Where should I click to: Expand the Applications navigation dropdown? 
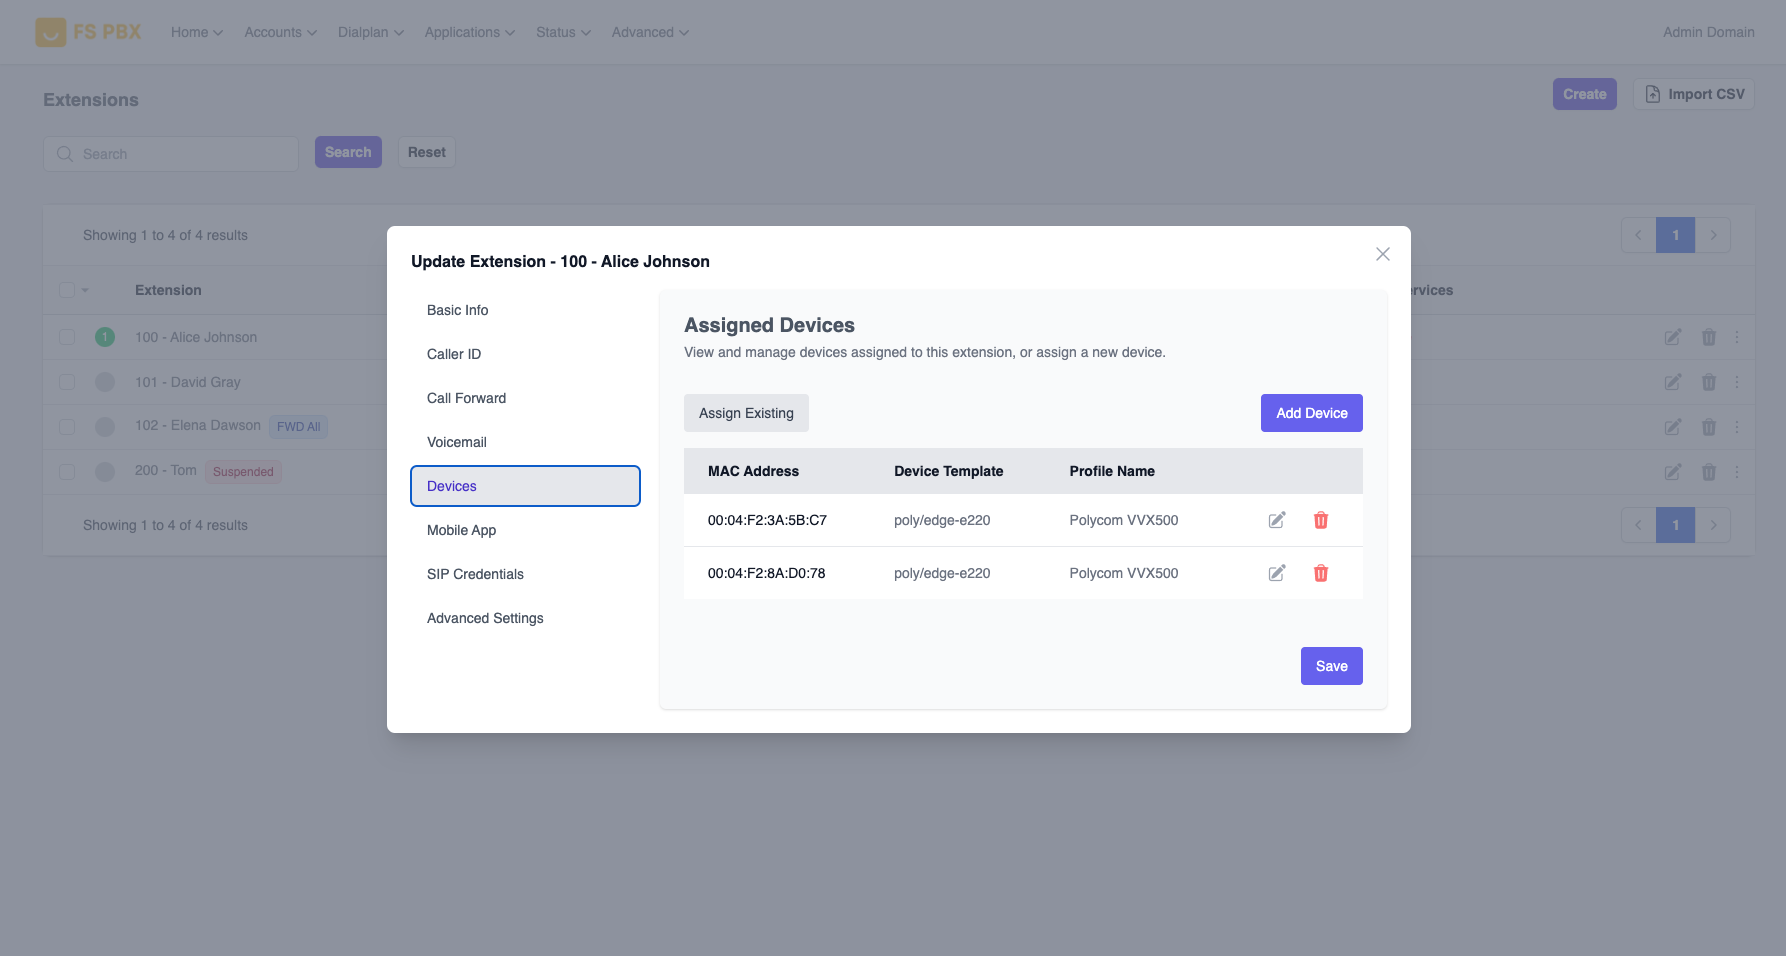coord(469,32)
